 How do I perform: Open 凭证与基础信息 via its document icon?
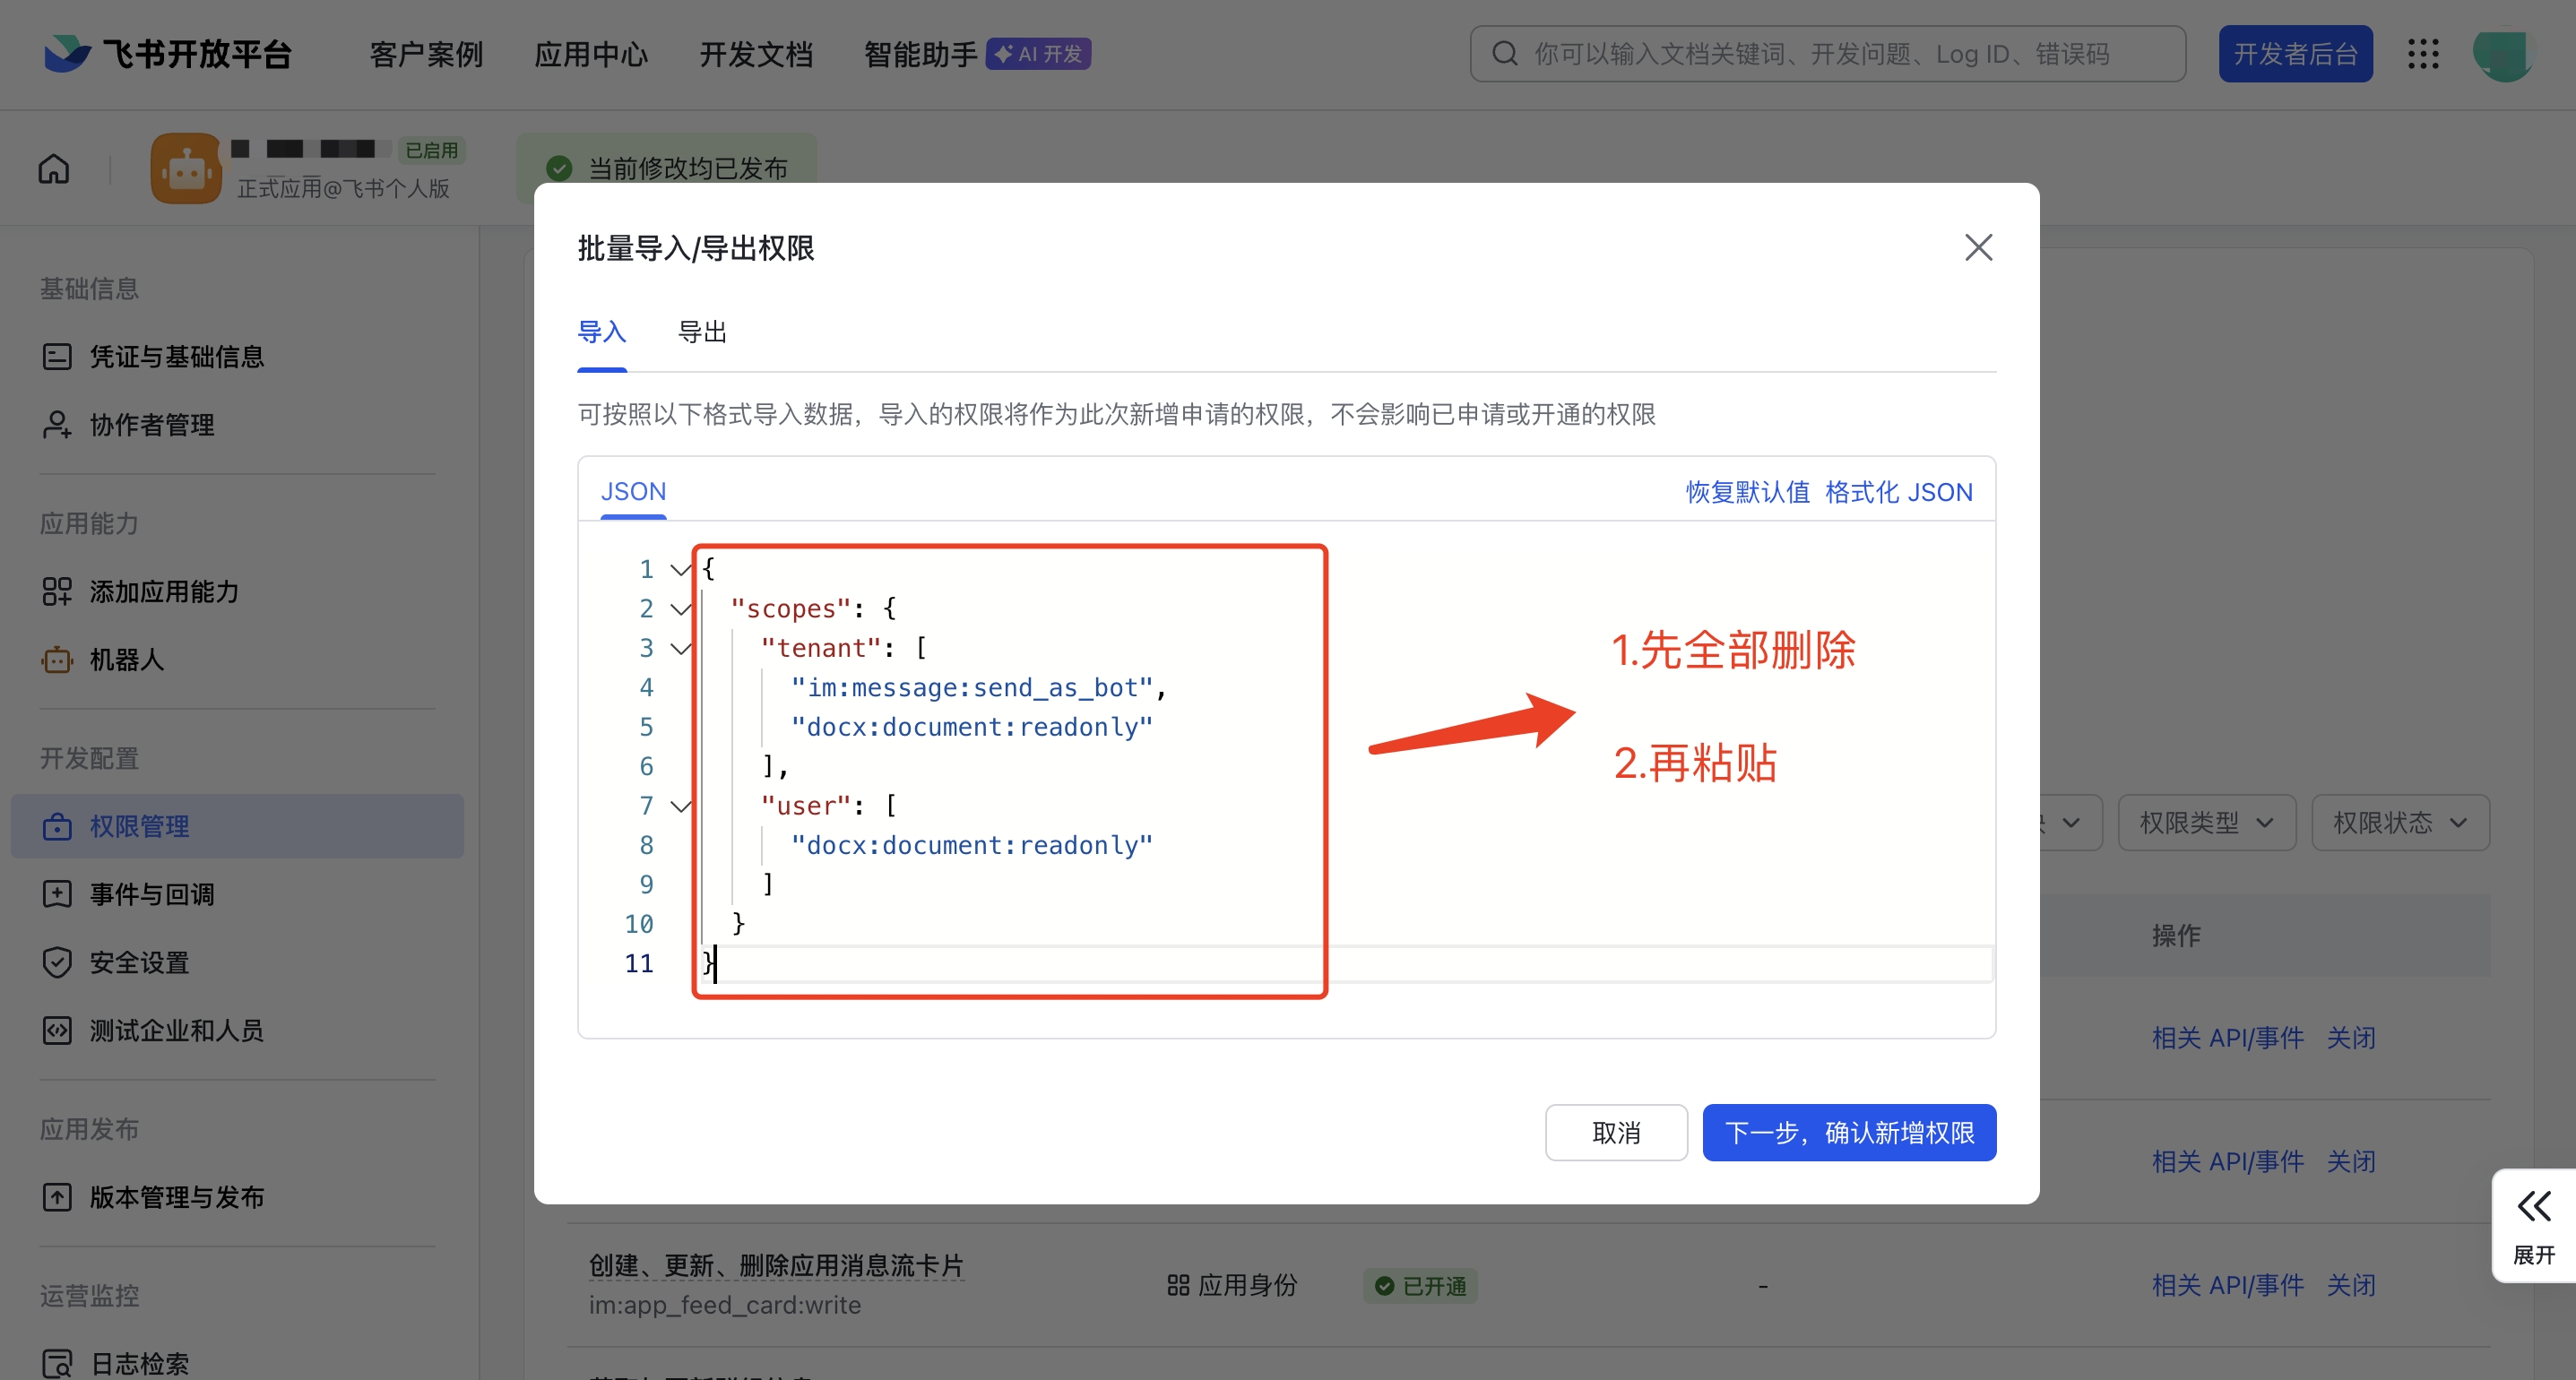(x=57, y=356)
